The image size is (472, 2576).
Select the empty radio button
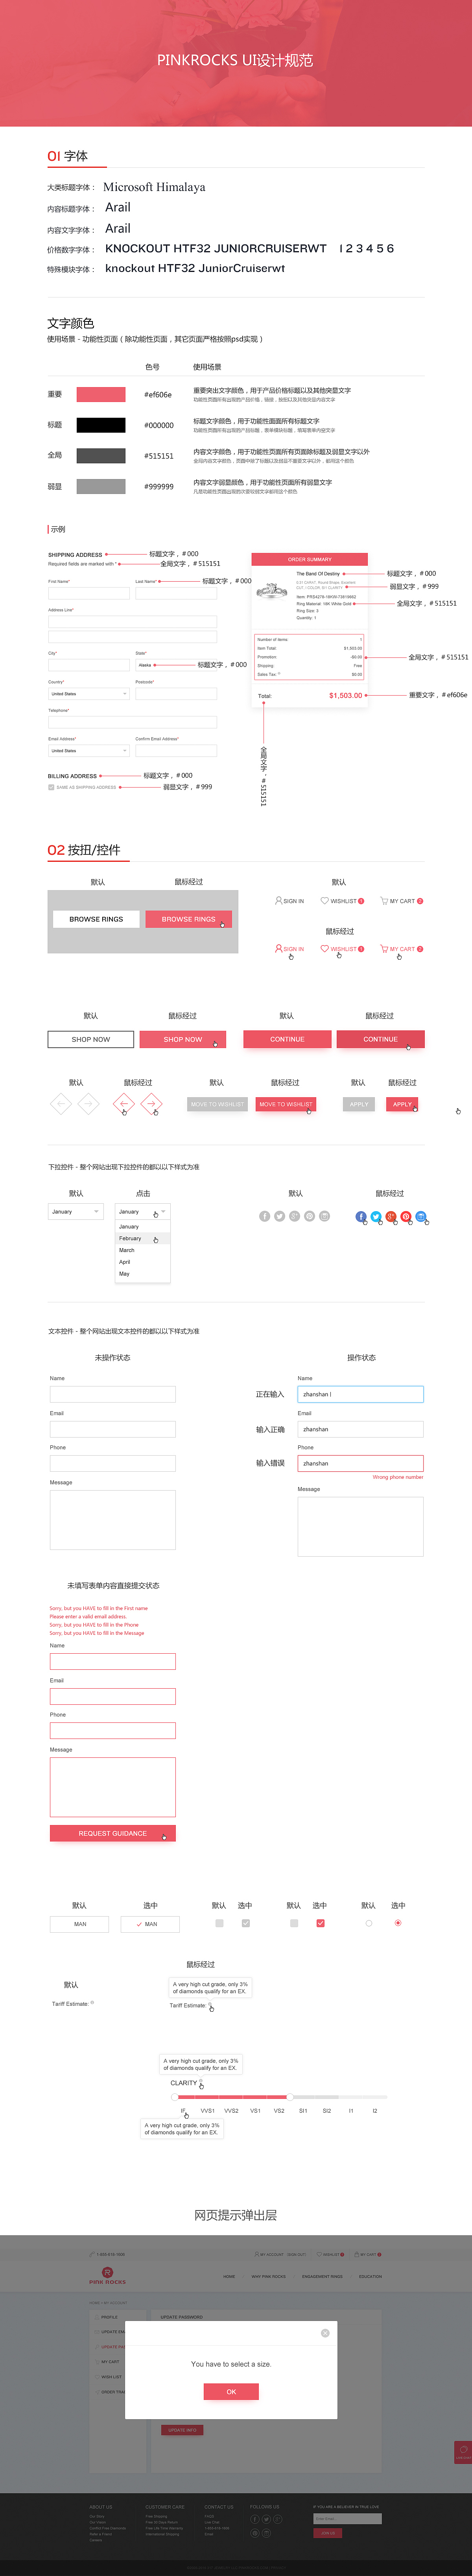tap(368, 1923)
